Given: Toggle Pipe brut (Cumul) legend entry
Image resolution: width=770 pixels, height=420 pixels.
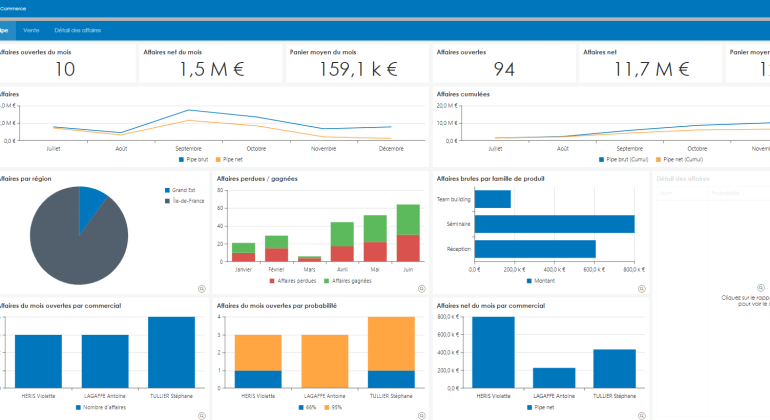Looking at the screenshot, I should (623, 160).
